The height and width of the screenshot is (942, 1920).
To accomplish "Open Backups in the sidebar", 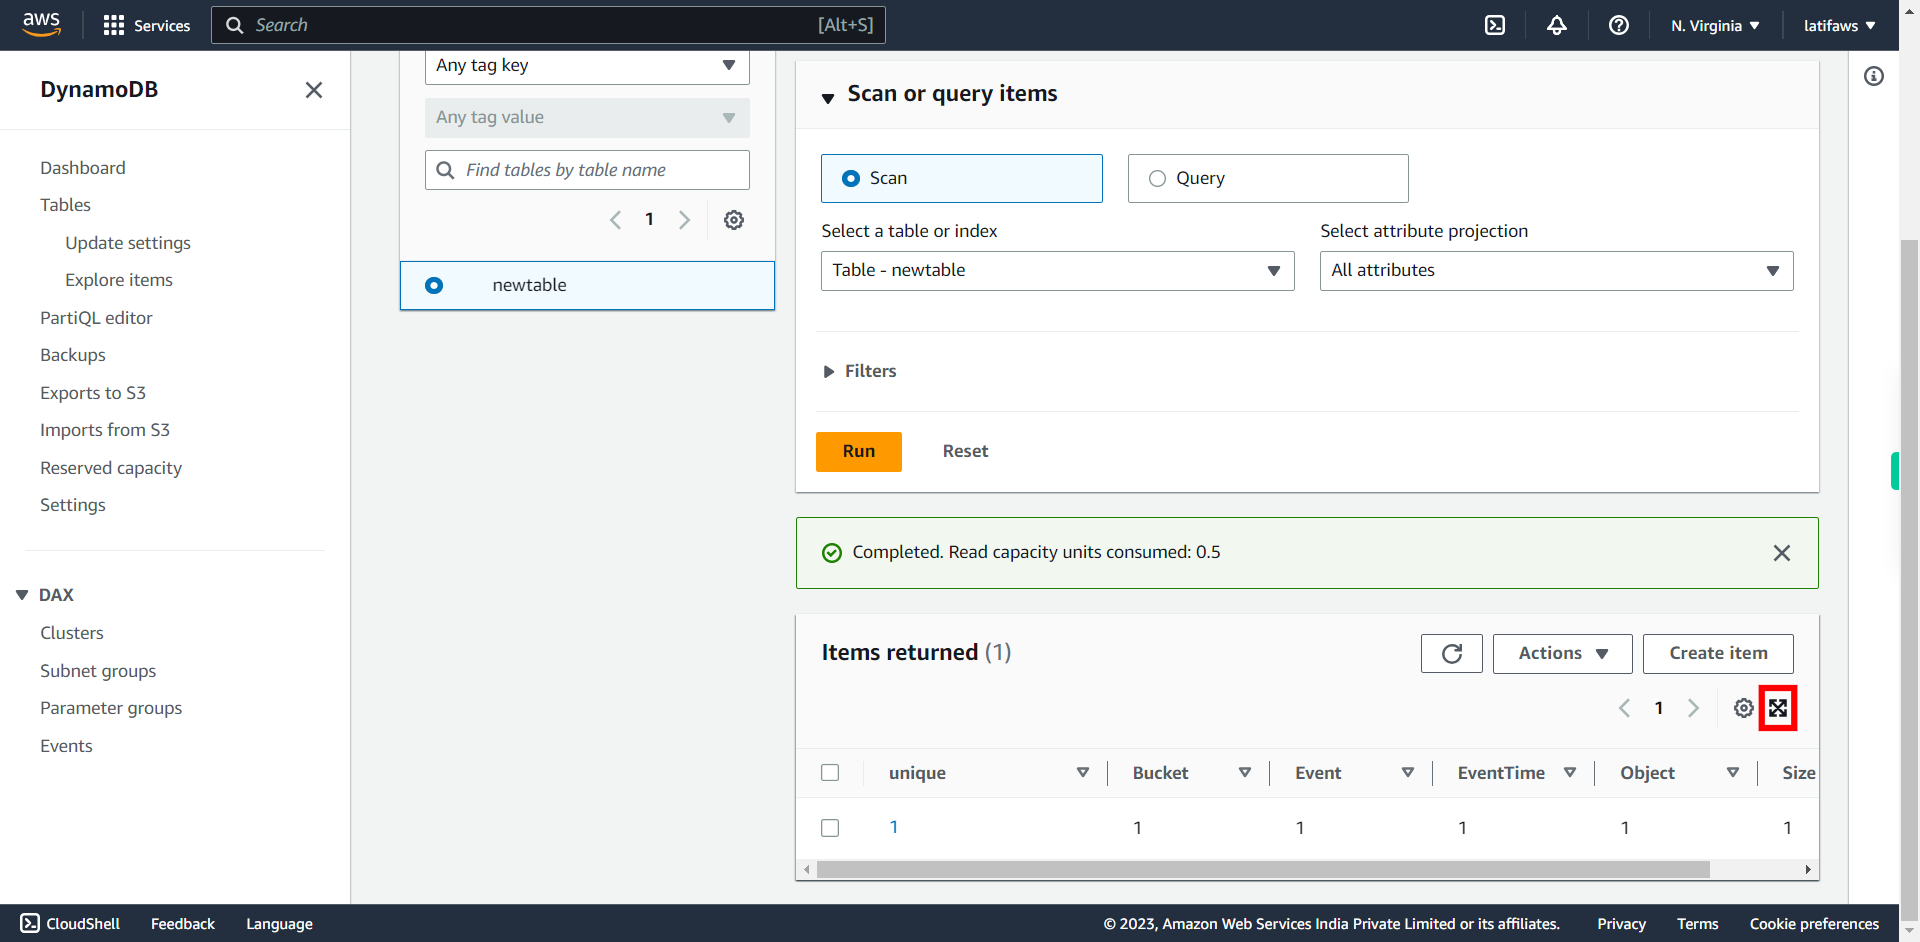I will tap(73, 355).
